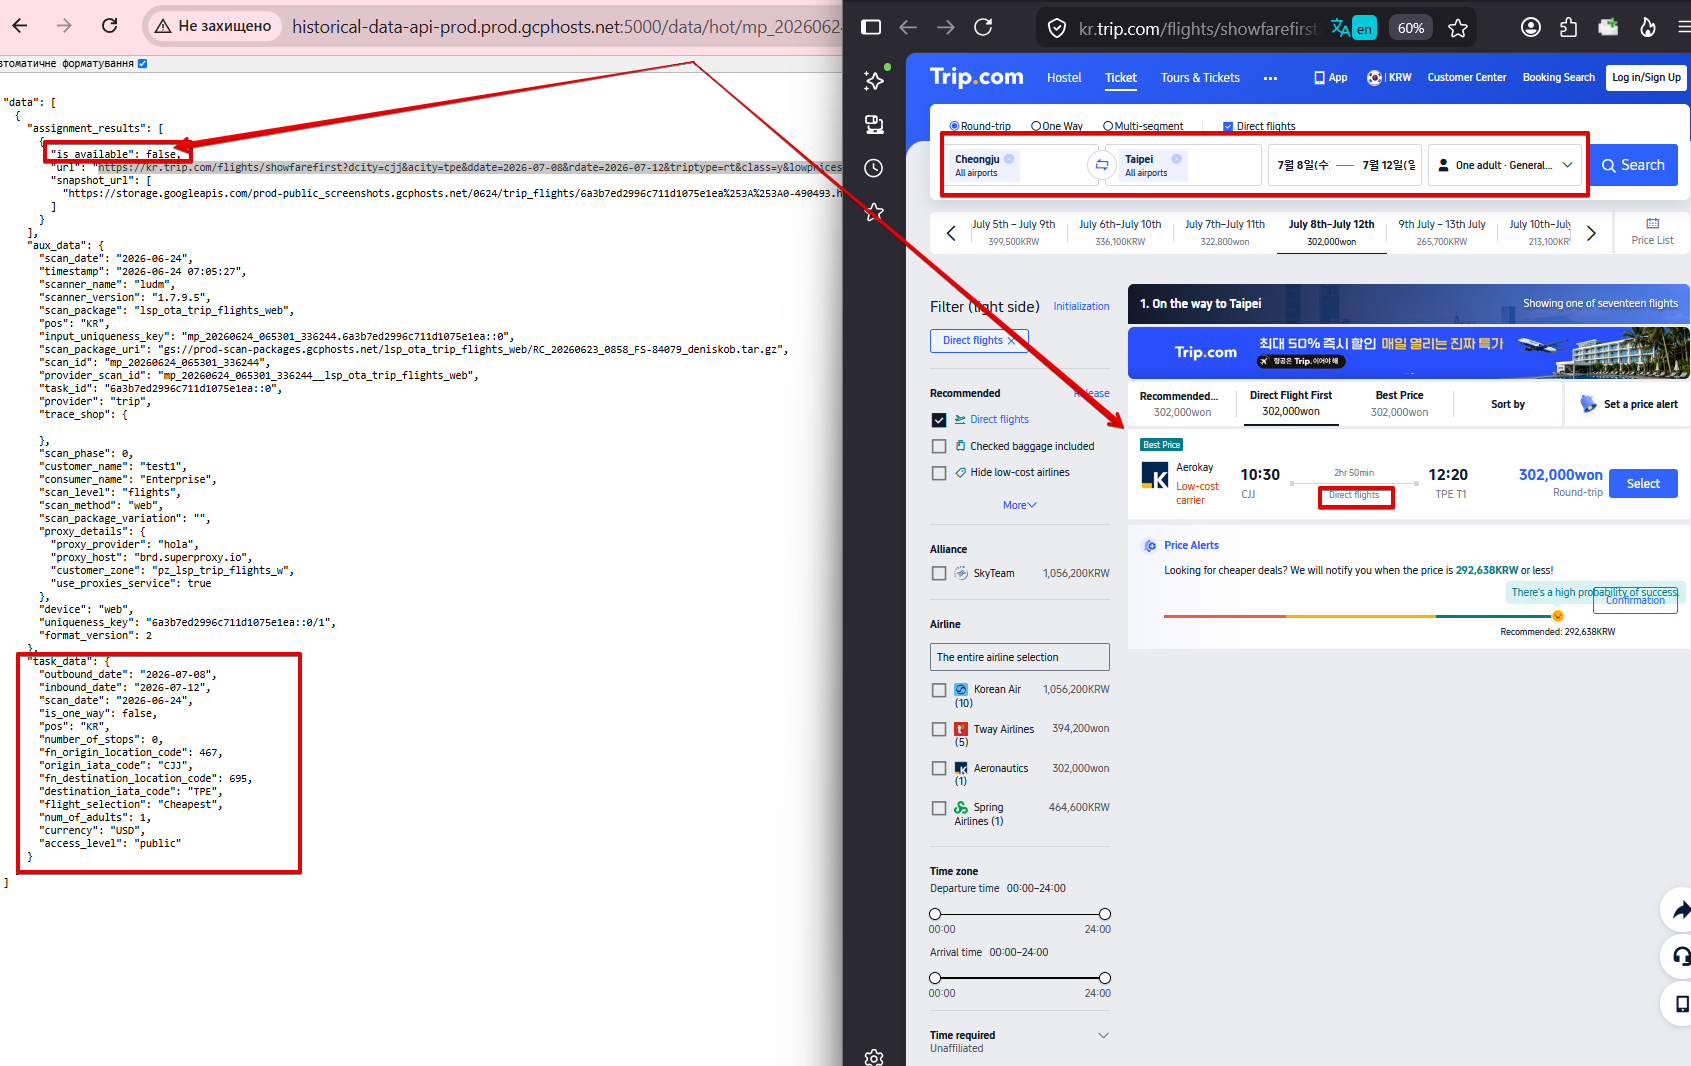Go back in the Trip.com browser window
1691x1066 pixels.
coord(908,28)
